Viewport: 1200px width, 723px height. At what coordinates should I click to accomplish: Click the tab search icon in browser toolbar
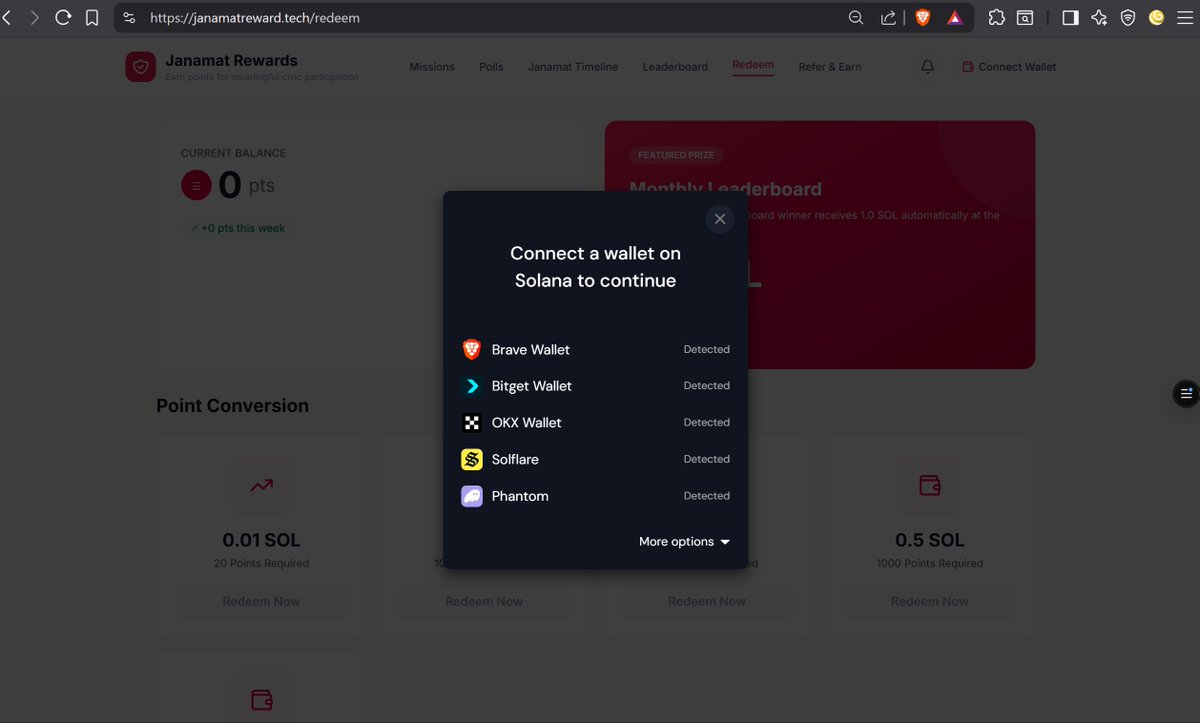pyautogui.click(x=1025, y=18)
